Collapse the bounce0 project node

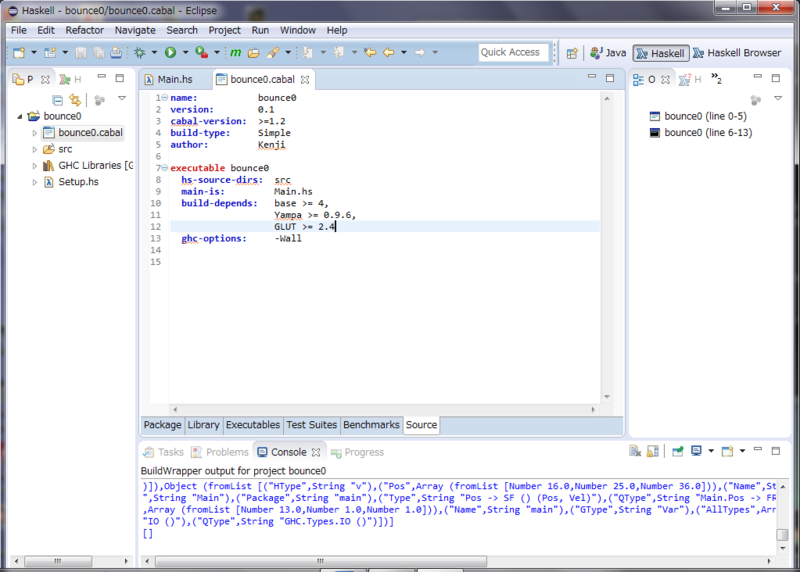pos(20,116)
